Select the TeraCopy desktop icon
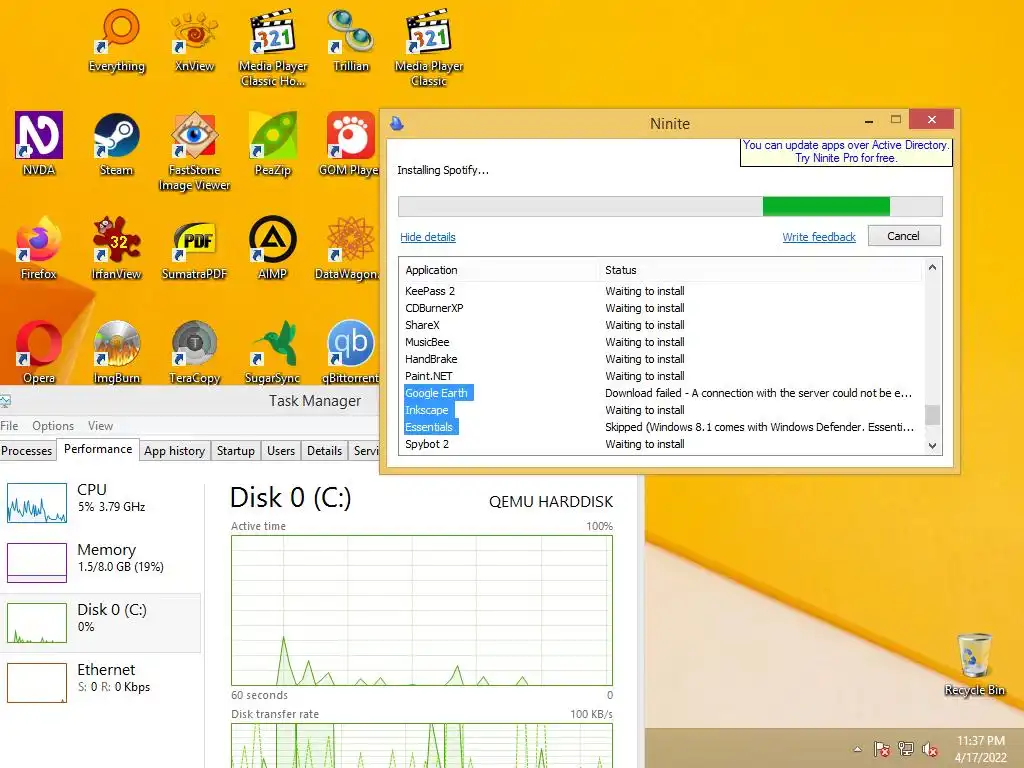The width and height of the screenshot is (1024, 768). (194, 351)
